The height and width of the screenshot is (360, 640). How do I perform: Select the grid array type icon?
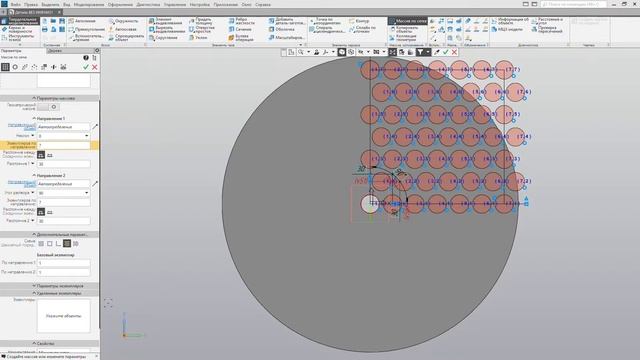[x=5, y=67]
